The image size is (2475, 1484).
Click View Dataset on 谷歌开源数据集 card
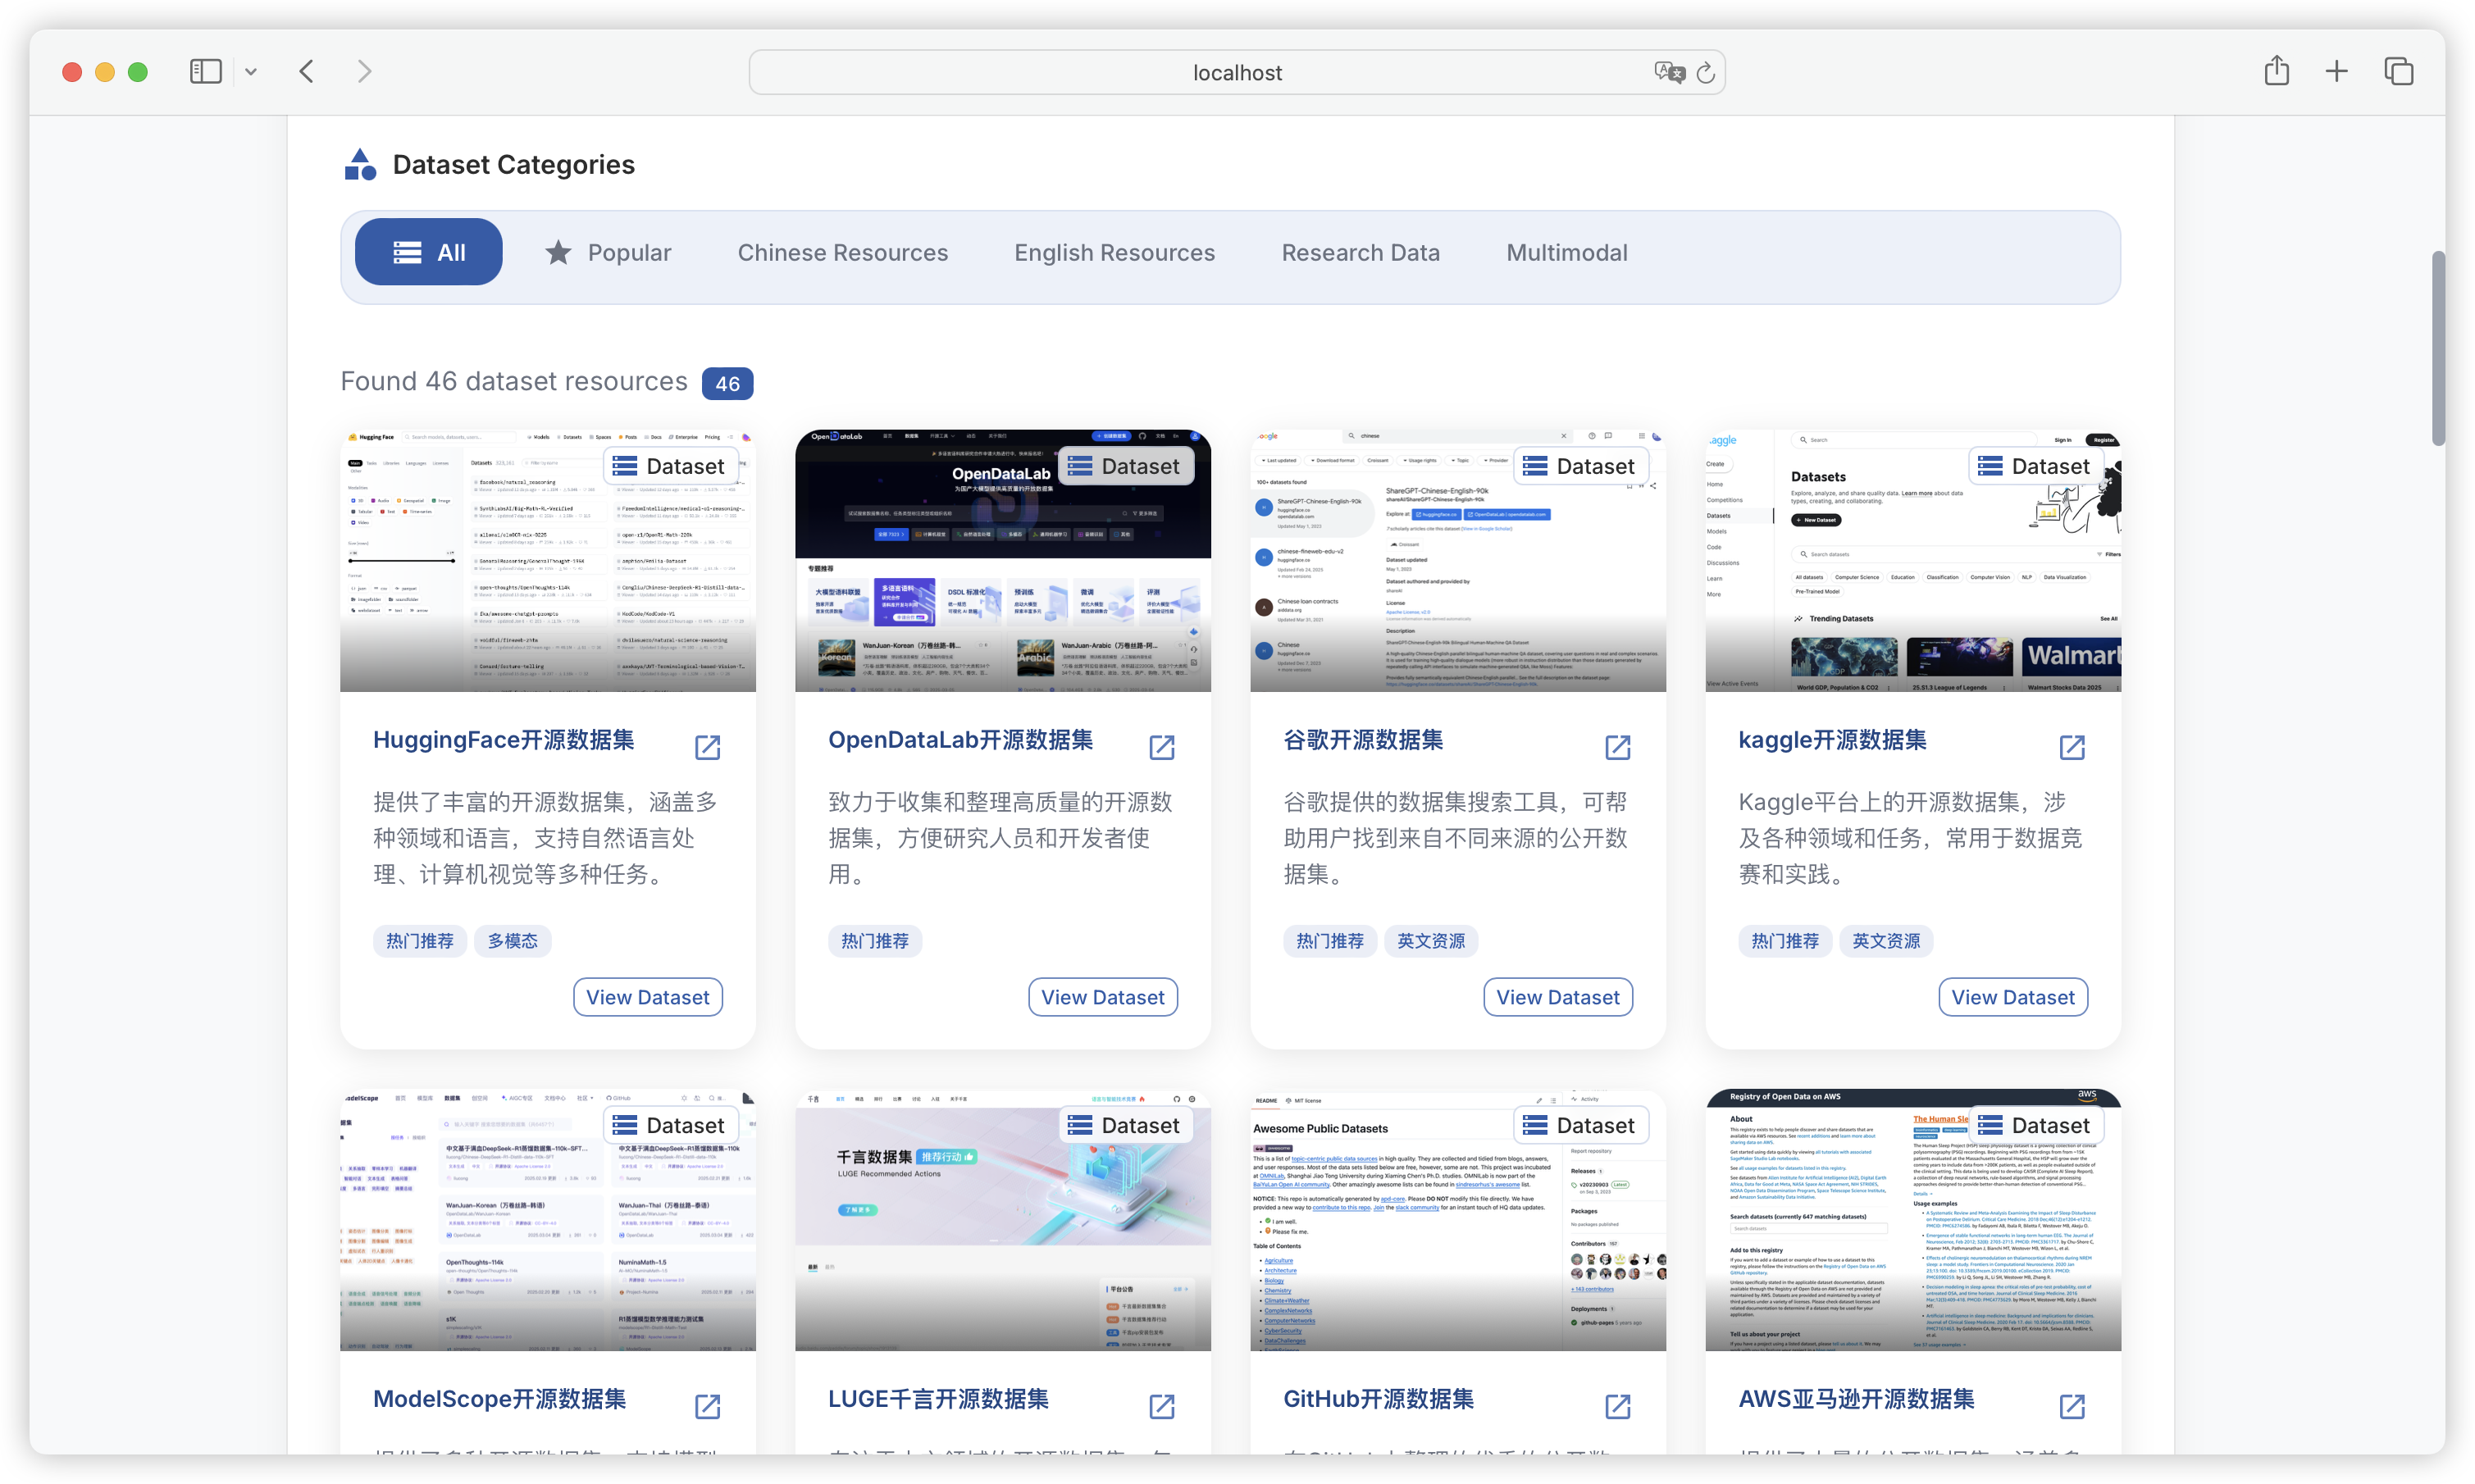pos(1557,996)
